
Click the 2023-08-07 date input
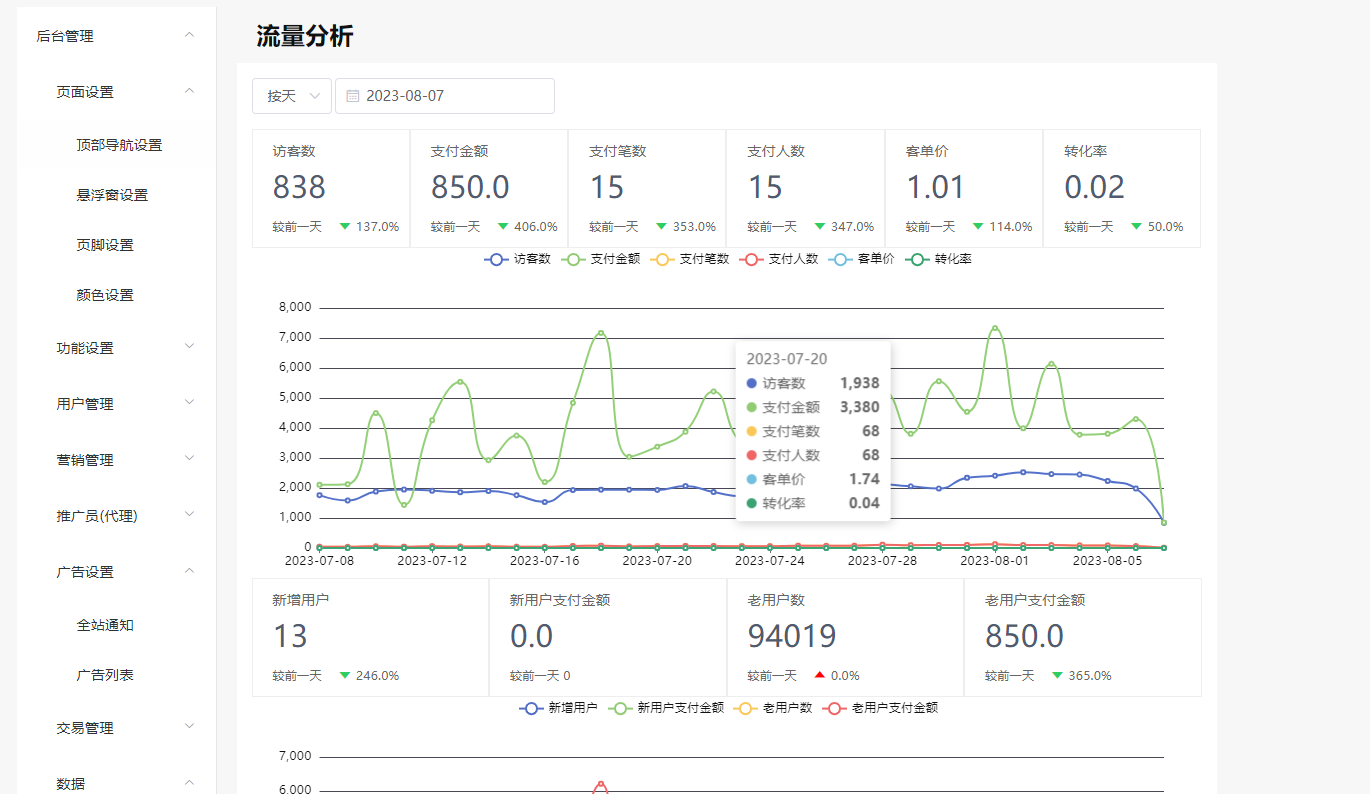coord(445,96)
